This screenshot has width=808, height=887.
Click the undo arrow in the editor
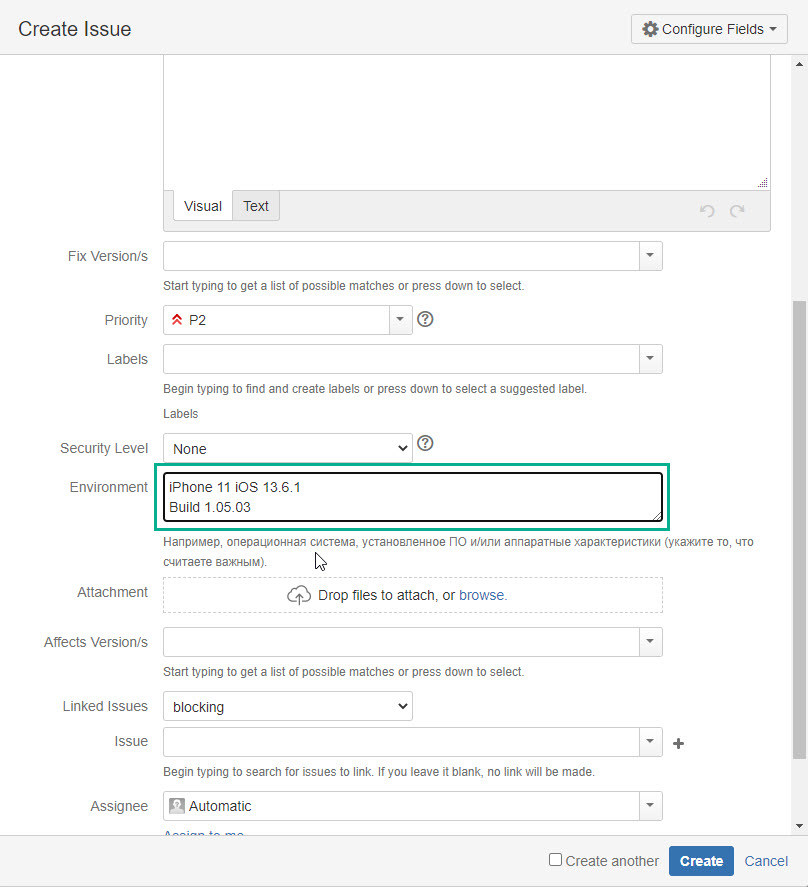click(707, 211)
